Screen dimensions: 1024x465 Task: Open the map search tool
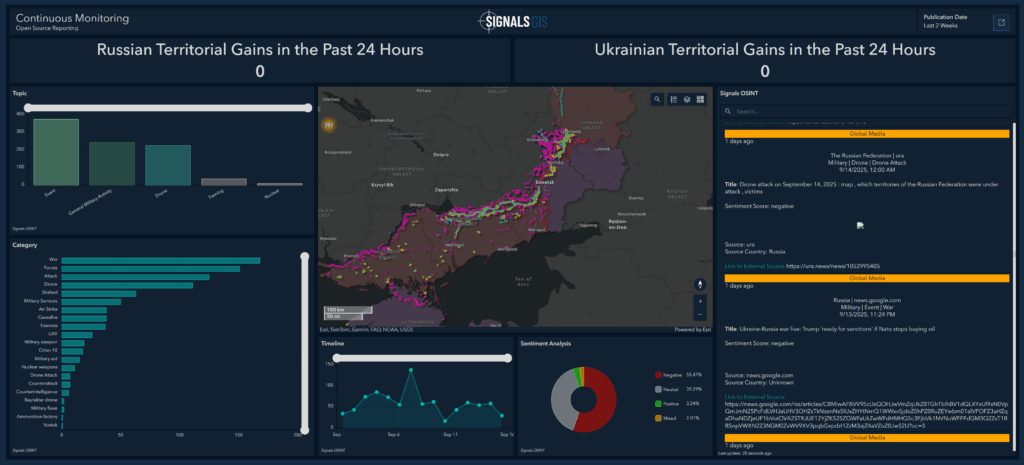(657, 99)
